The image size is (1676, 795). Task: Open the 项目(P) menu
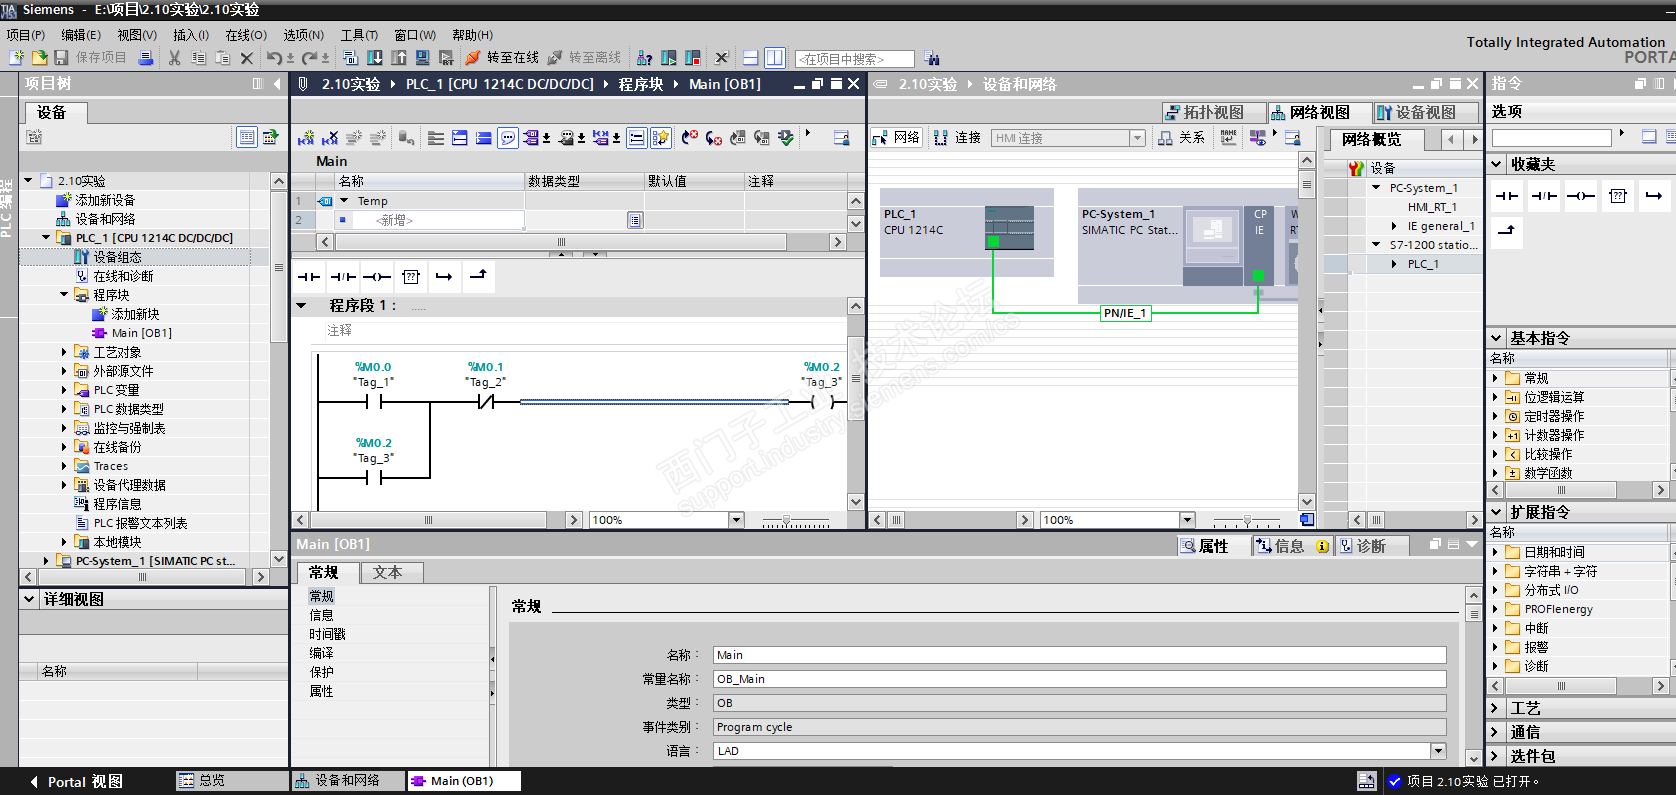pos(26,35)
